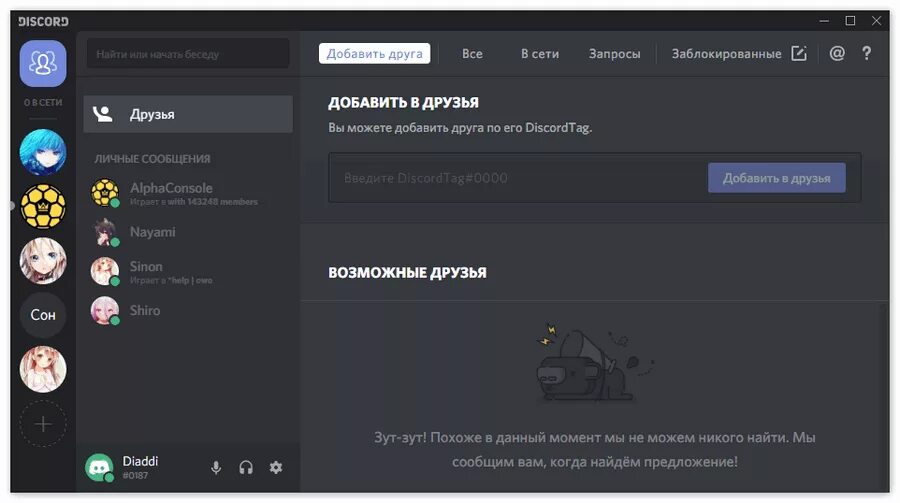Mute the microphone
900x503 pixels.
click(x=216, y=467)
